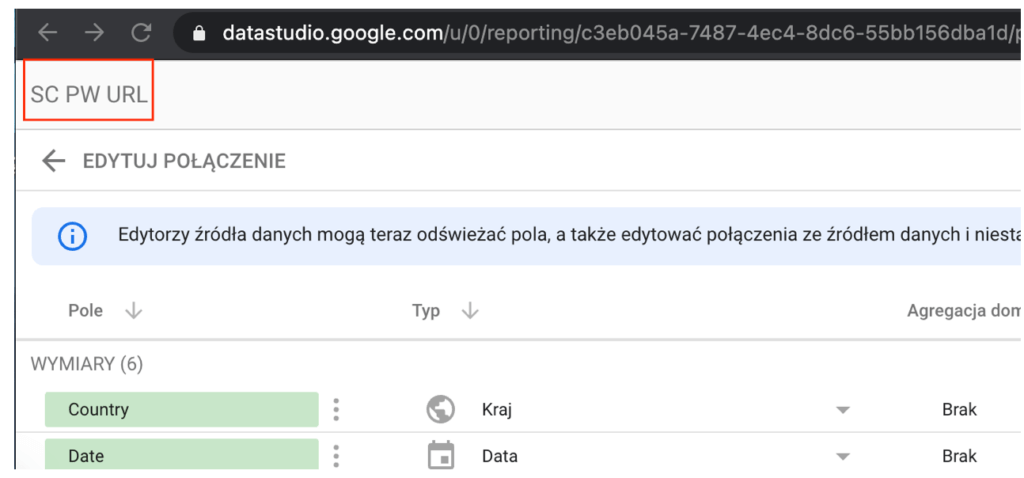Click the browser back arrow
This screenshot has height=478, width=1024.
coord(47,32)
